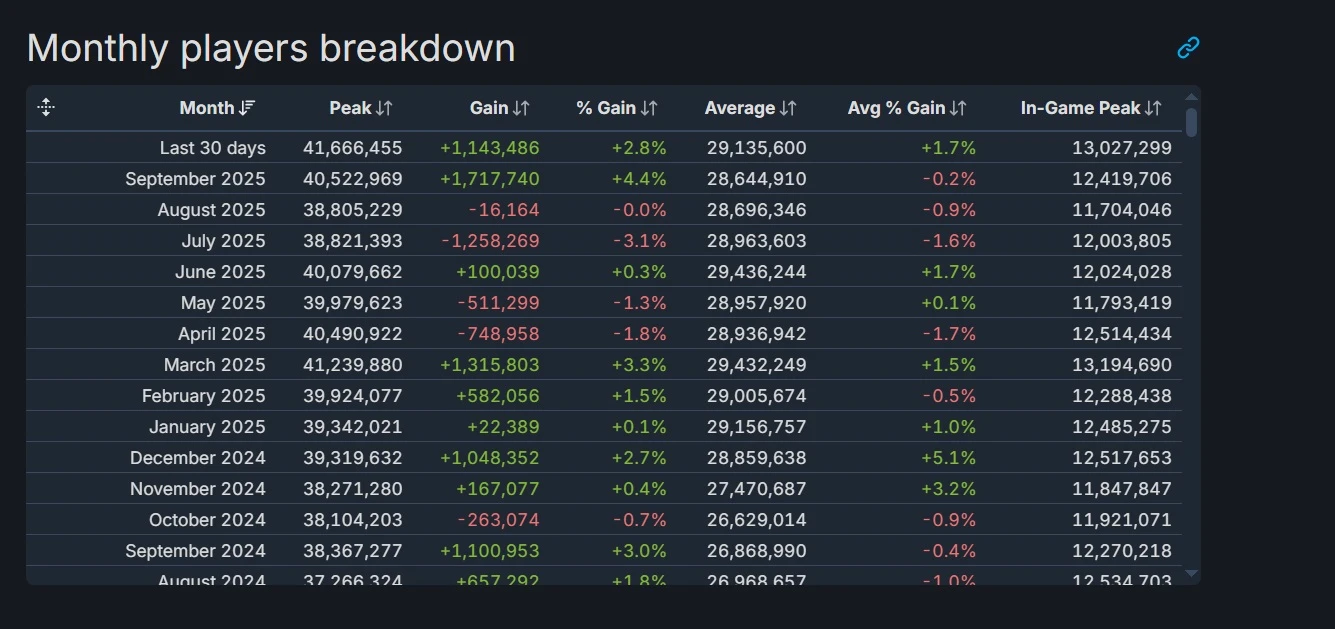The height and width of the screenshot is (629, 1335).
Task: Select the Last 30 days row label
Action: point(212,148)
